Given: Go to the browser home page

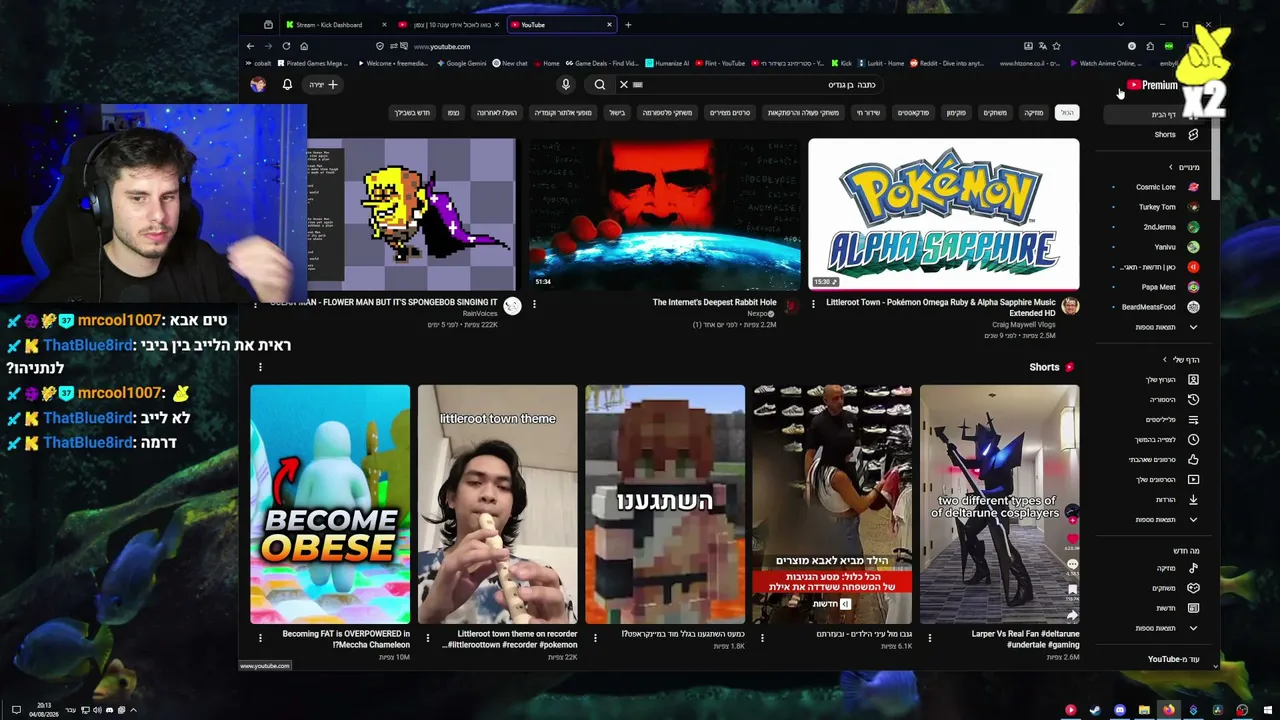Looking at the screenshot, I should pos(304,46).
